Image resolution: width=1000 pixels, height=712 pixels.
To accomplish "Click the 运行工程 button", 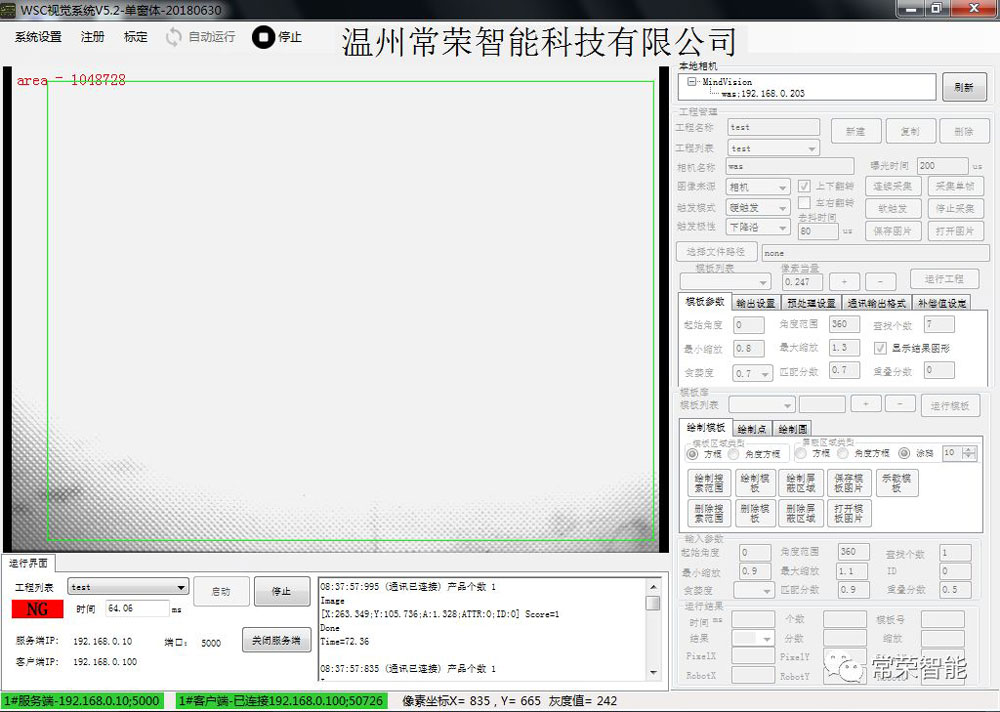I will 945,279.
